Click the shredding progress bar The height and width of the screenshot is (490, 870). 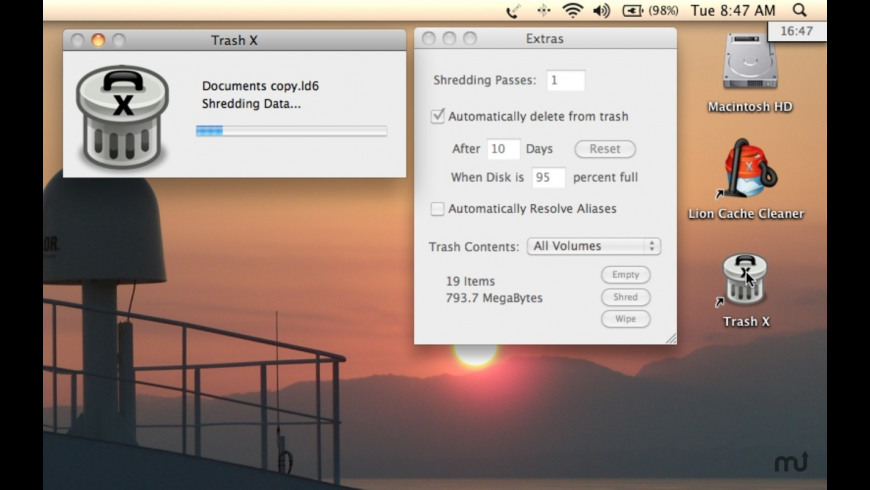pyautogui.click(x=291, y=130)
